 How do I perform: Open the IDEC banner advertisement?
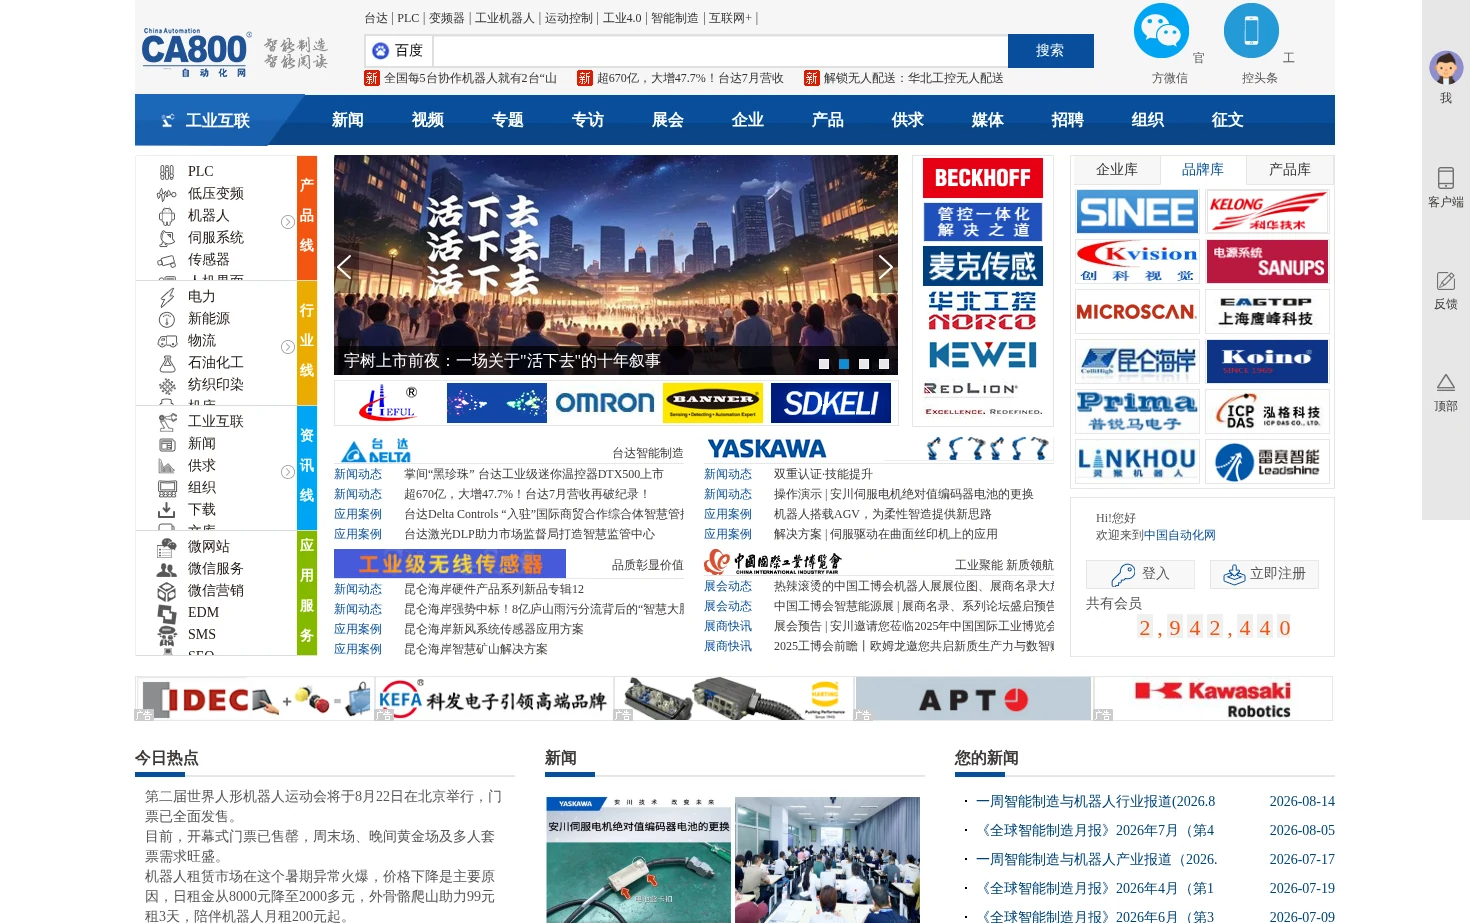[254, 698]
